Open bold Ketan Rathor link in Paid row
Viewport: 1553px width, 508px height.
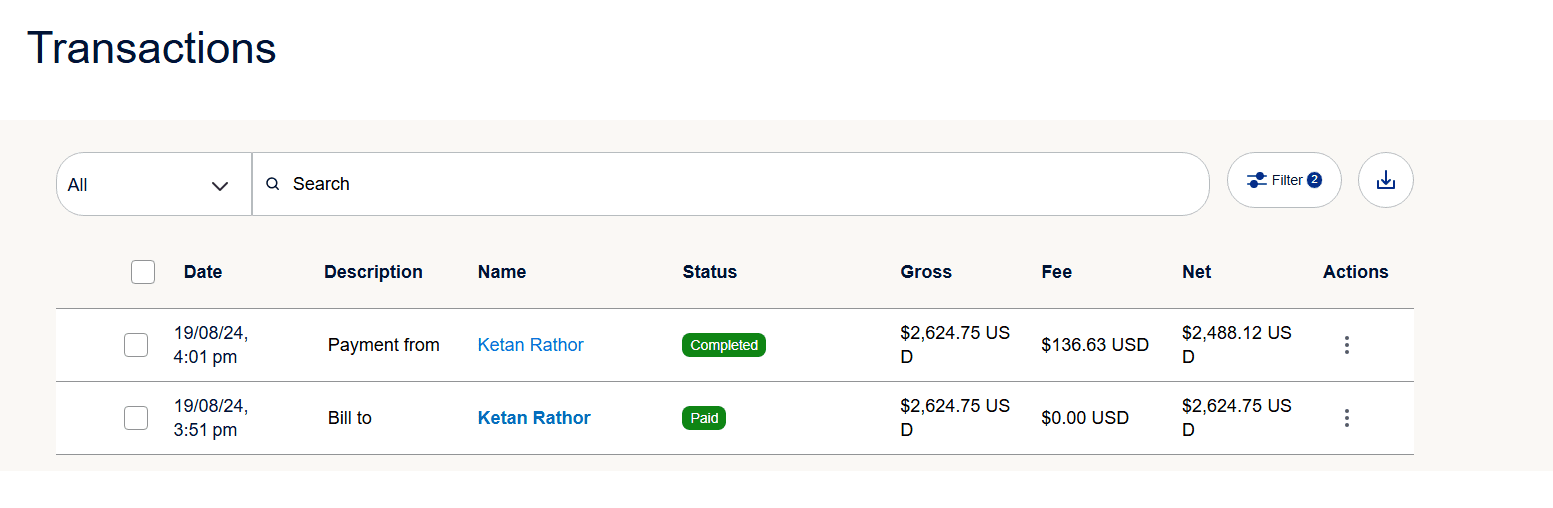coord(534,418)
